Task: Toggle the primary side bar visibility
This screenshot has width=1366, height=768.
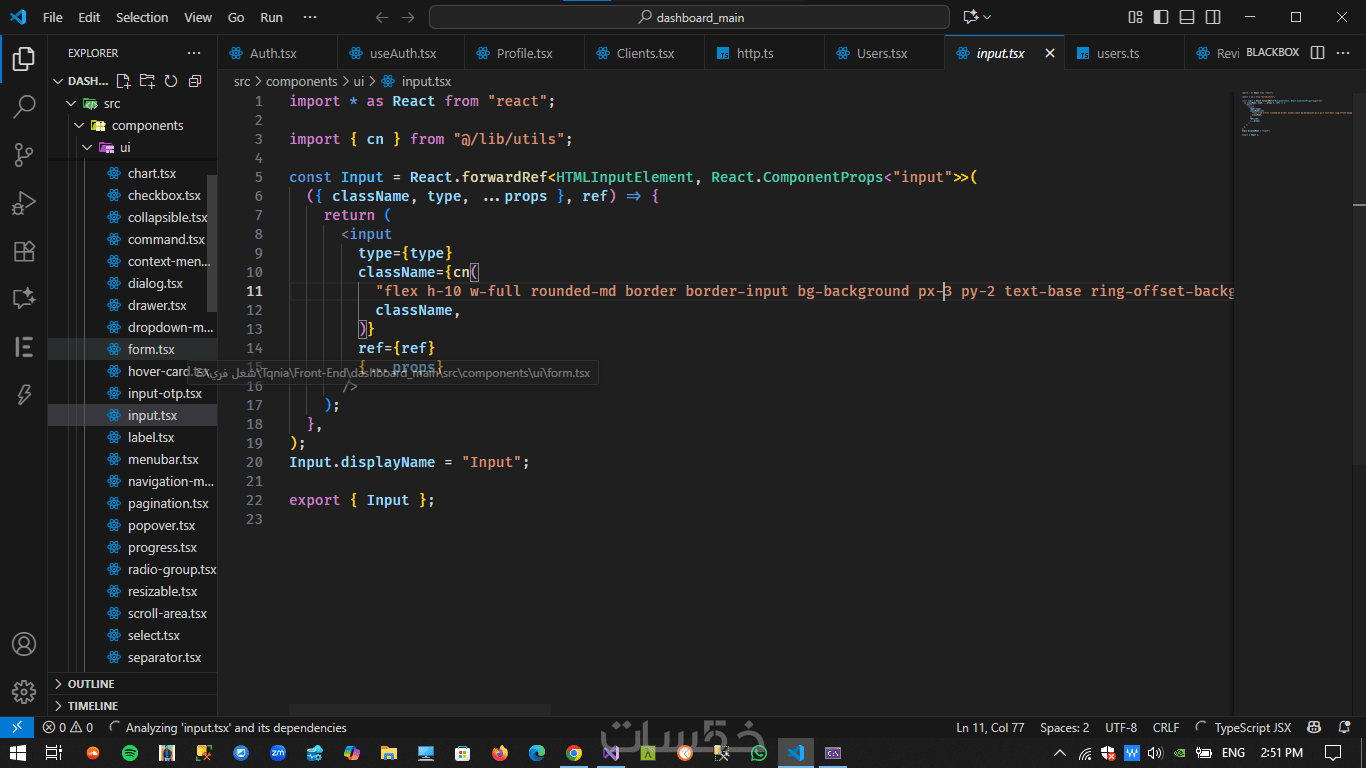Action: pyautogui.click(x=1161, y=17)
